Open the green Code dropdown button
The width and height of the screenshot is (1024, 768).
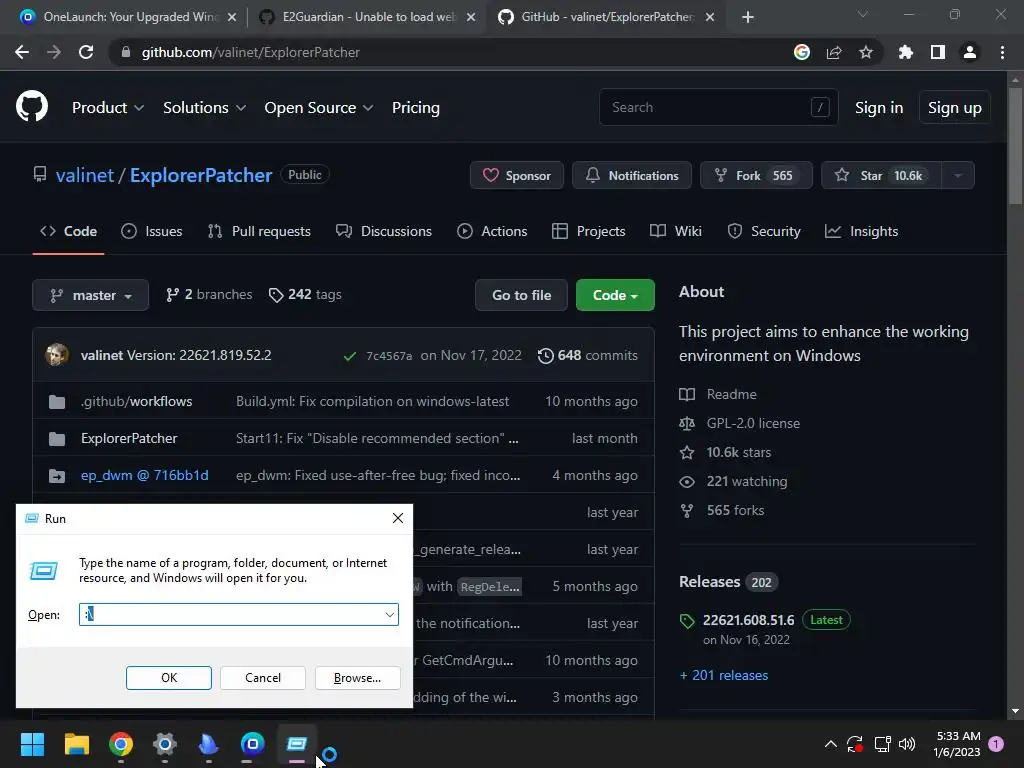[615, 295]
